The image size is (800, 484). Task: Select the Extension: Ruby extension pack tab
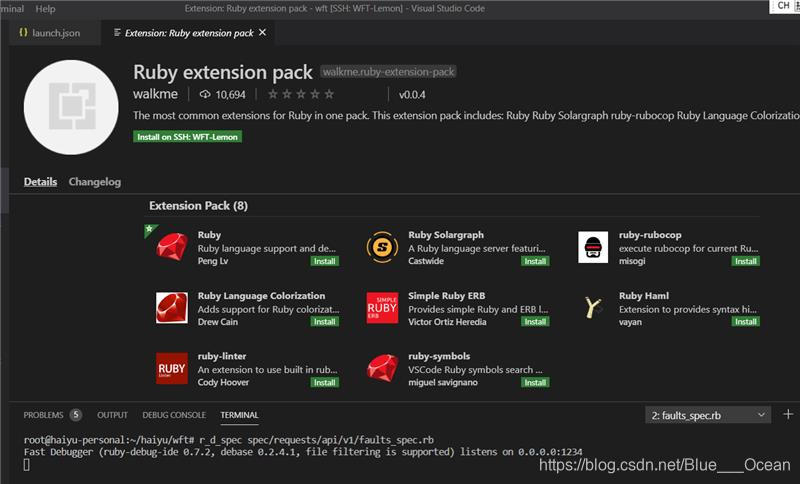188,33
